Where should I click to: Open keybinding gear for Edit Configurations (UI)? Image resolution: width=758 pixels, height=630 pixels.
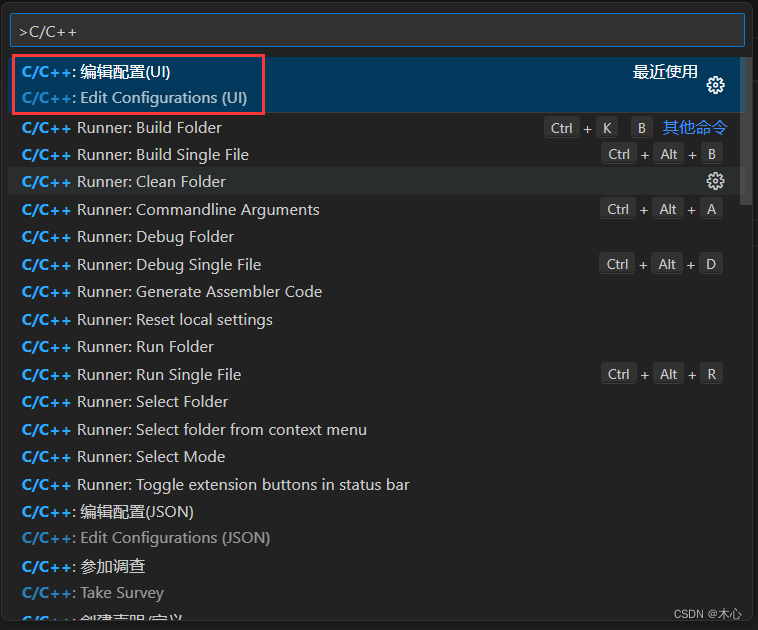(715, 85)
